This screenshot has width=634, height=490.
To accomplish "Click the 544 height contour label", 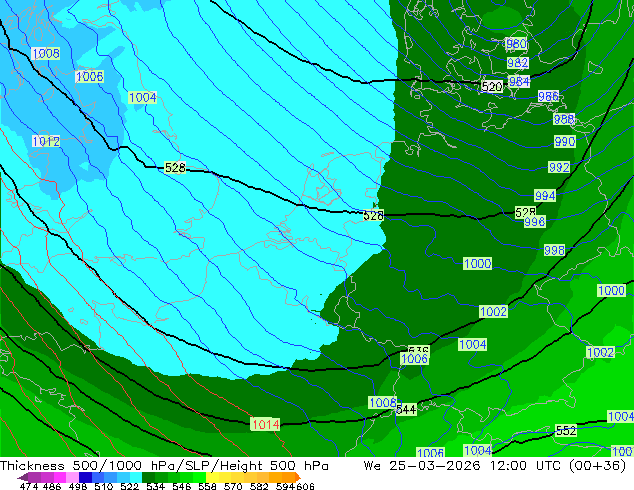I will tap(406, 410).
